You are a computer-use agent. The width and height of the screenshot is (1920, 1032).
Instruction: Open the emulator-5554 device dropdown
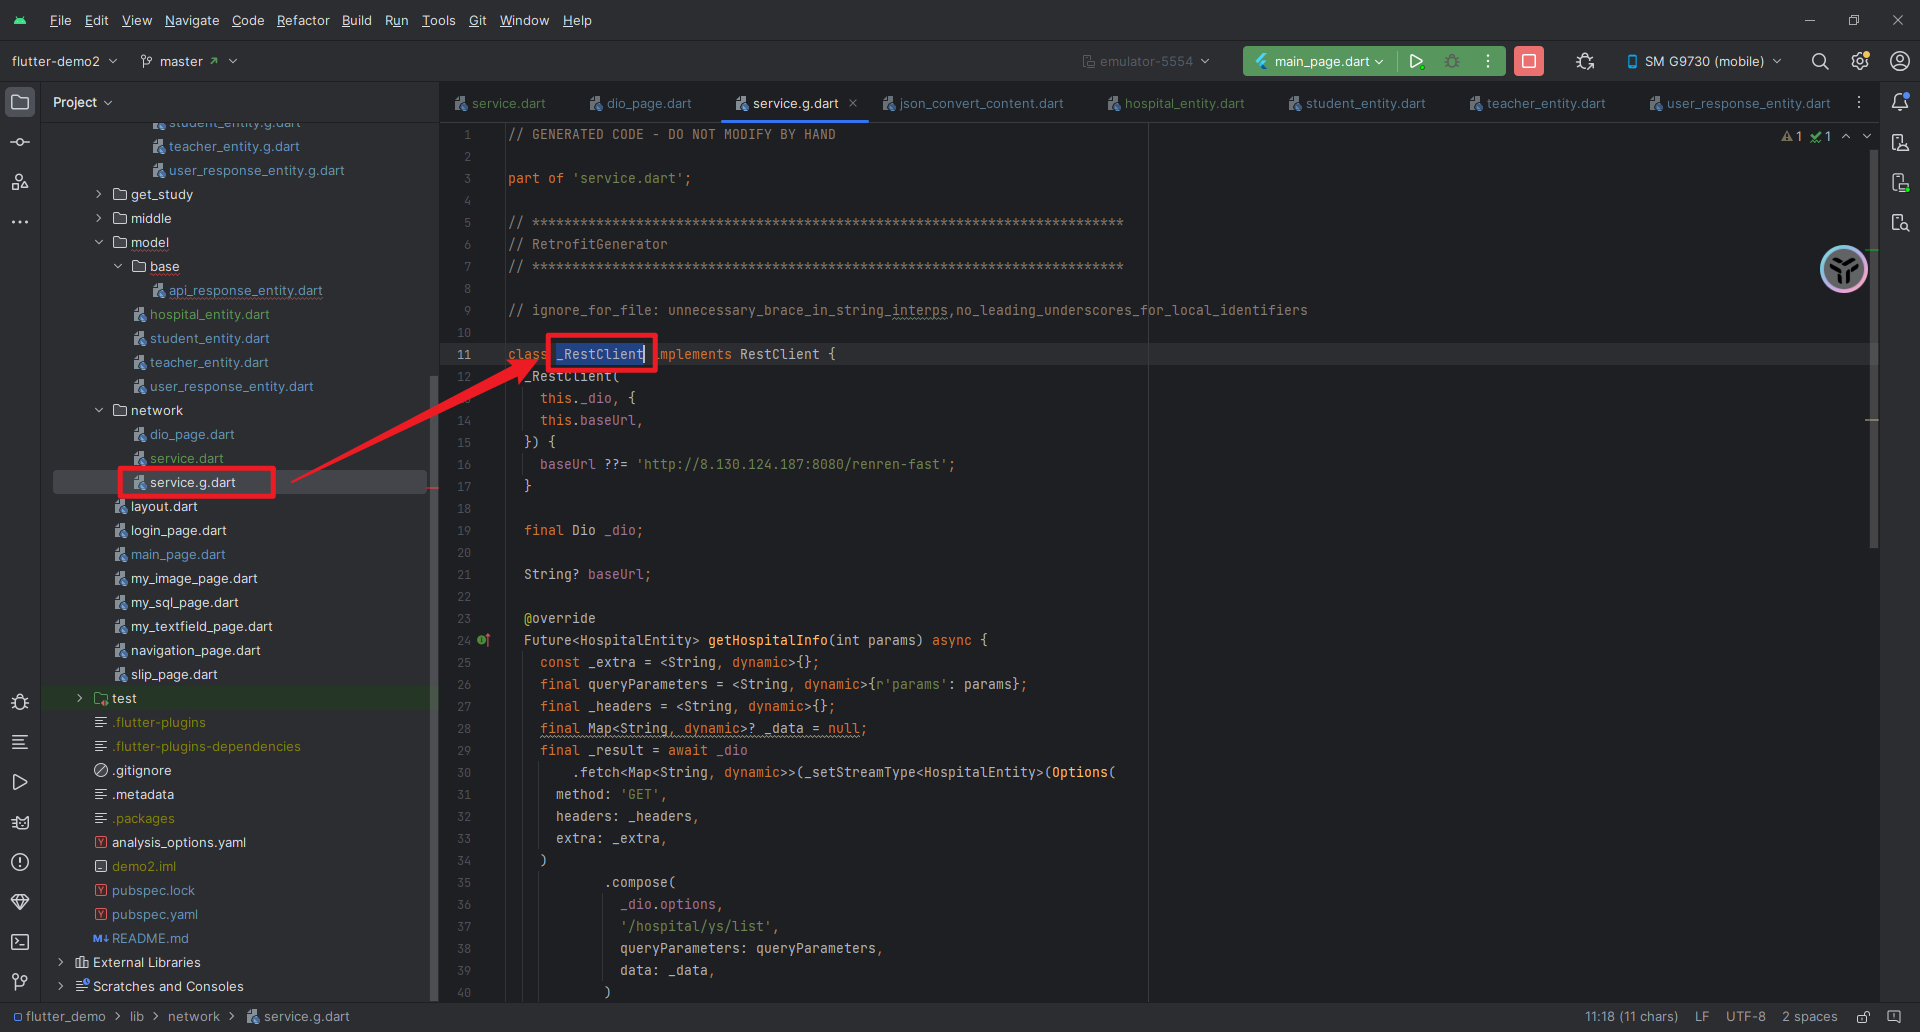1146,61
